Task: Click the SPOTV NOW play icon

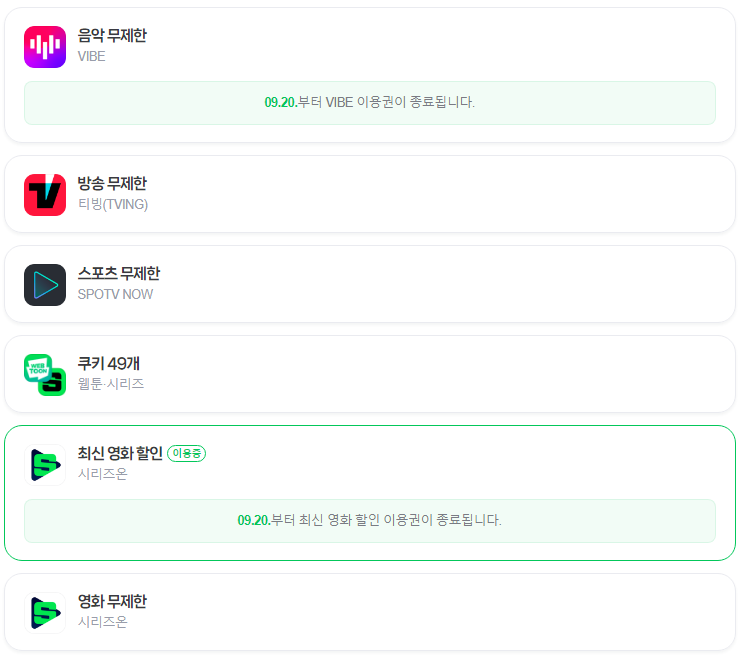Action: pos(45,285)
